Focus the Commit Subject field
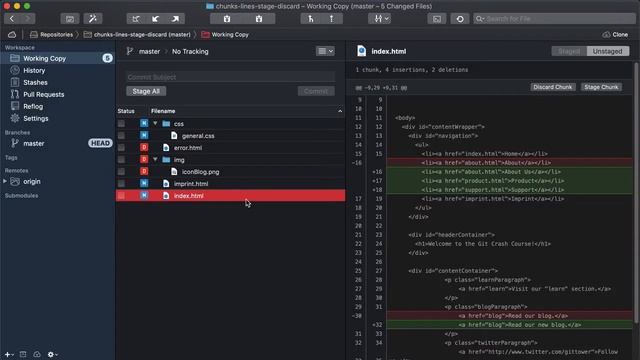Viewport: 640px width, 360px height. coord(231,77)
